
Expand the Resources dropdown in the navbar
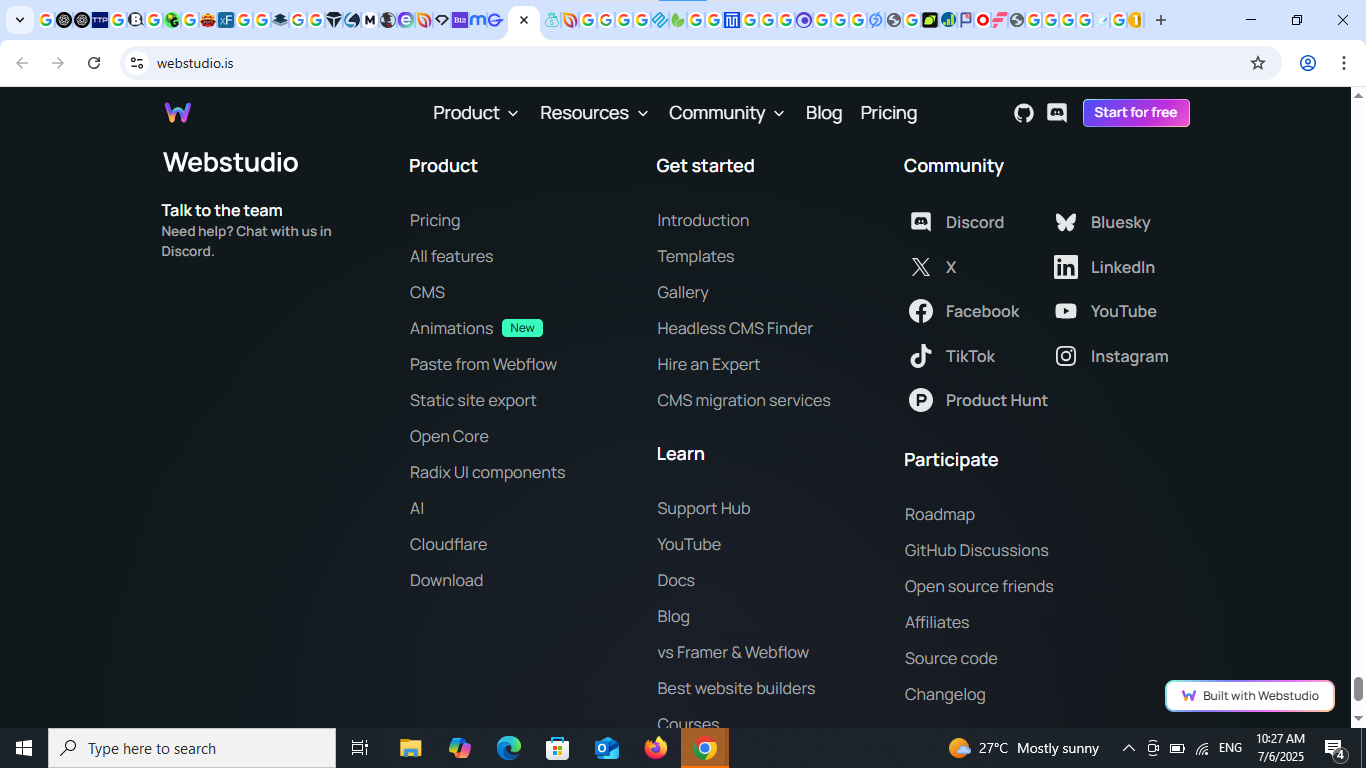click(x=595, y=113)
